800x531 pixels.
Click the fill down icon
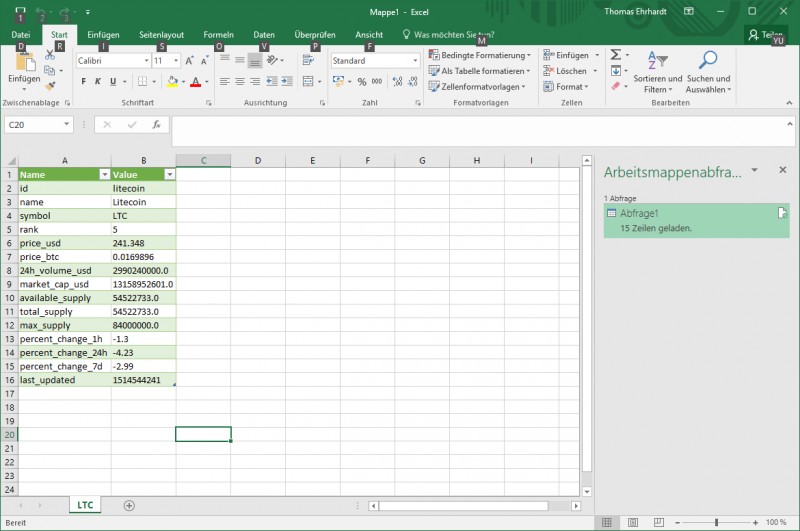pos(616,71)
